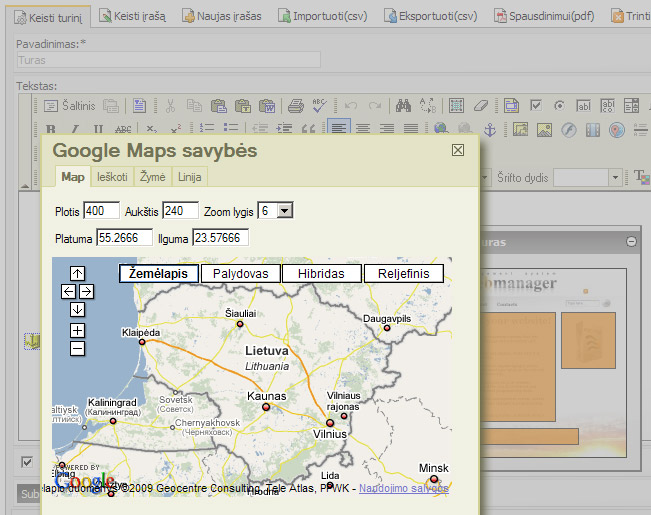Image resolution: width=651 pixels, height=515 pixels.
Task: Click the Form insert icon
Action: [512, 106]
